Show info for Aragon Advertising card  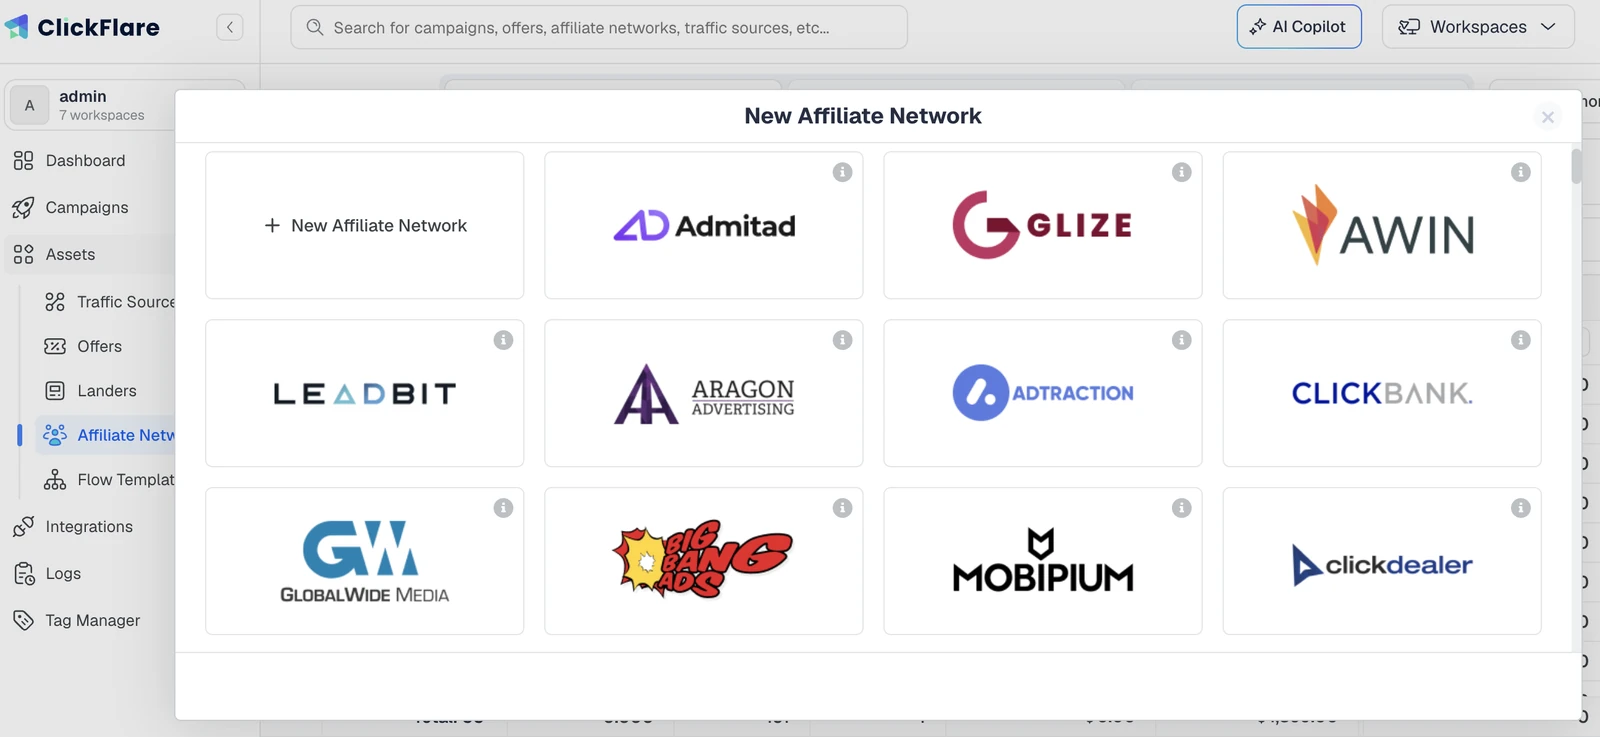(843, 340)
